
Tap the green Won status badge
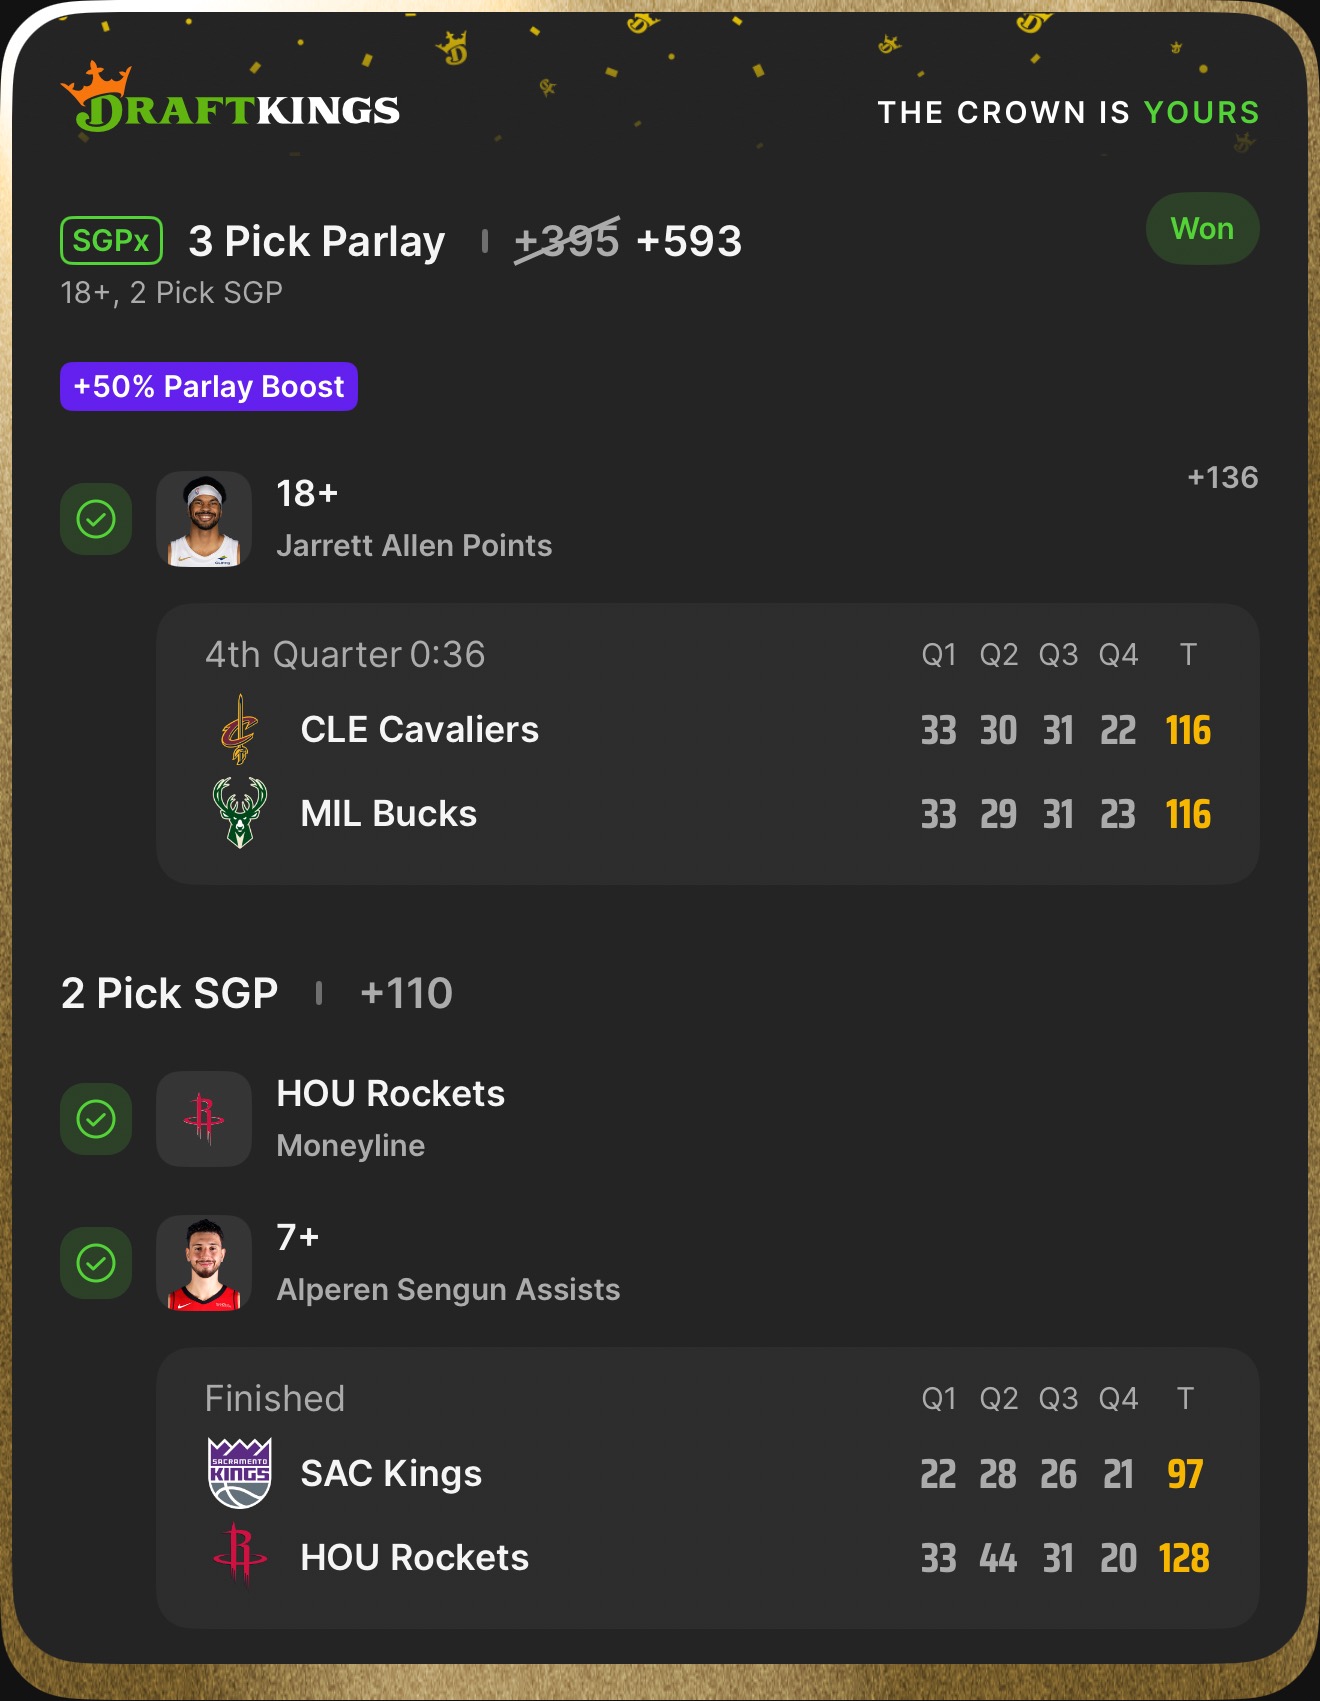click(1202, 229)
